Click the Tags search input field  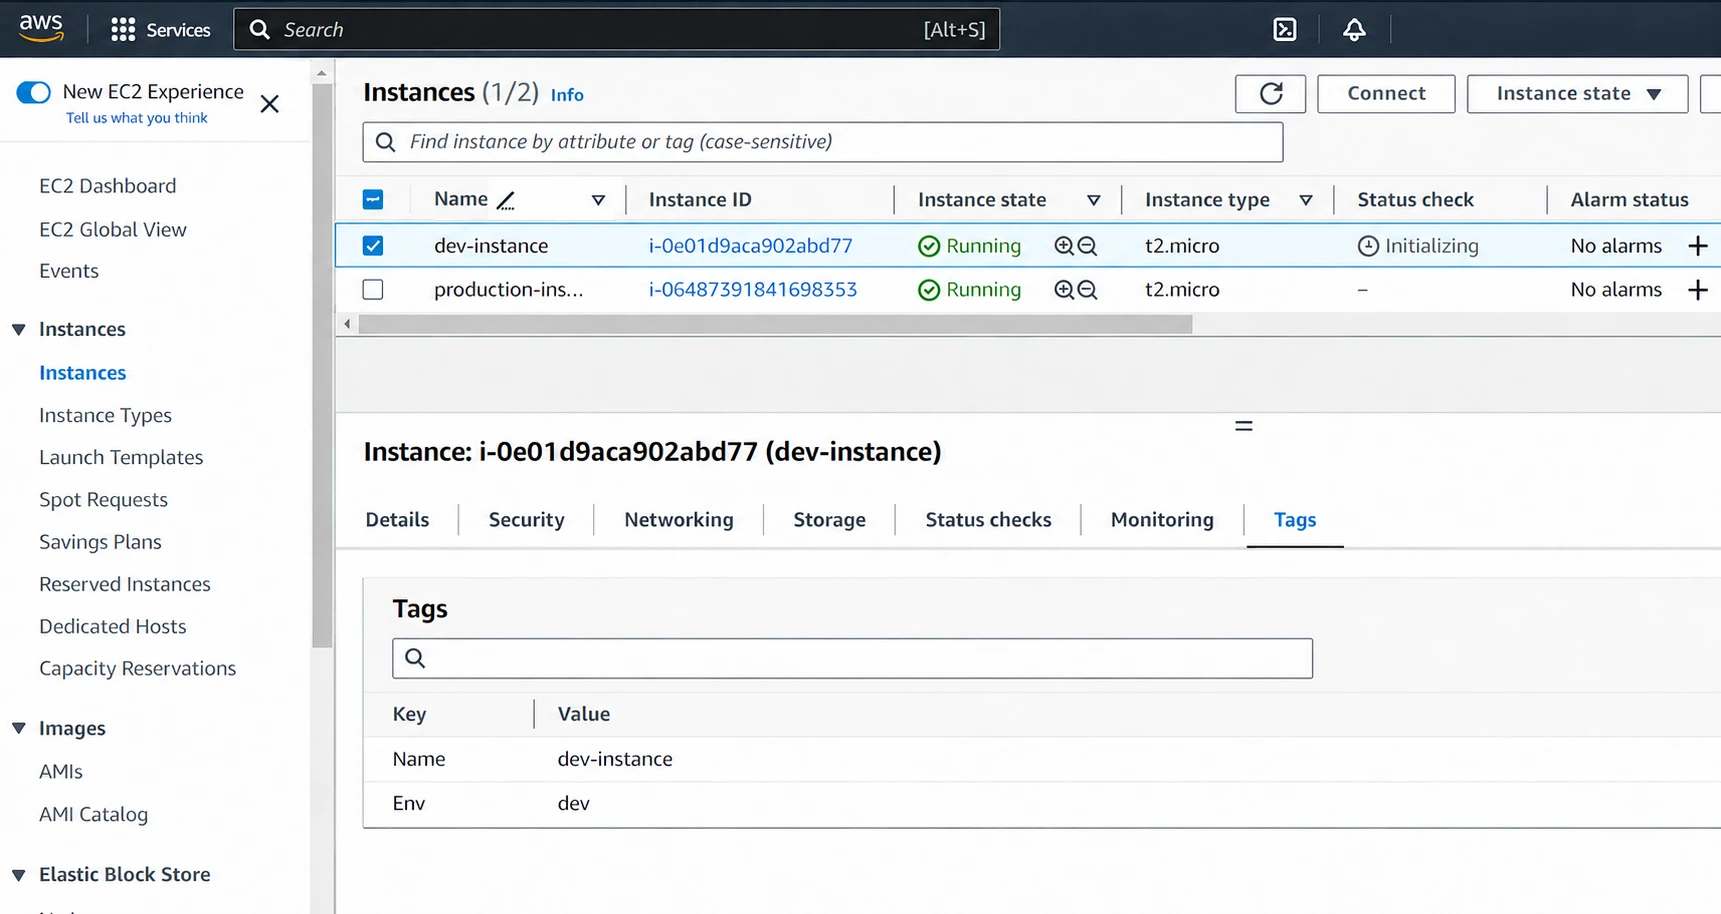click(x=852, y=658)
